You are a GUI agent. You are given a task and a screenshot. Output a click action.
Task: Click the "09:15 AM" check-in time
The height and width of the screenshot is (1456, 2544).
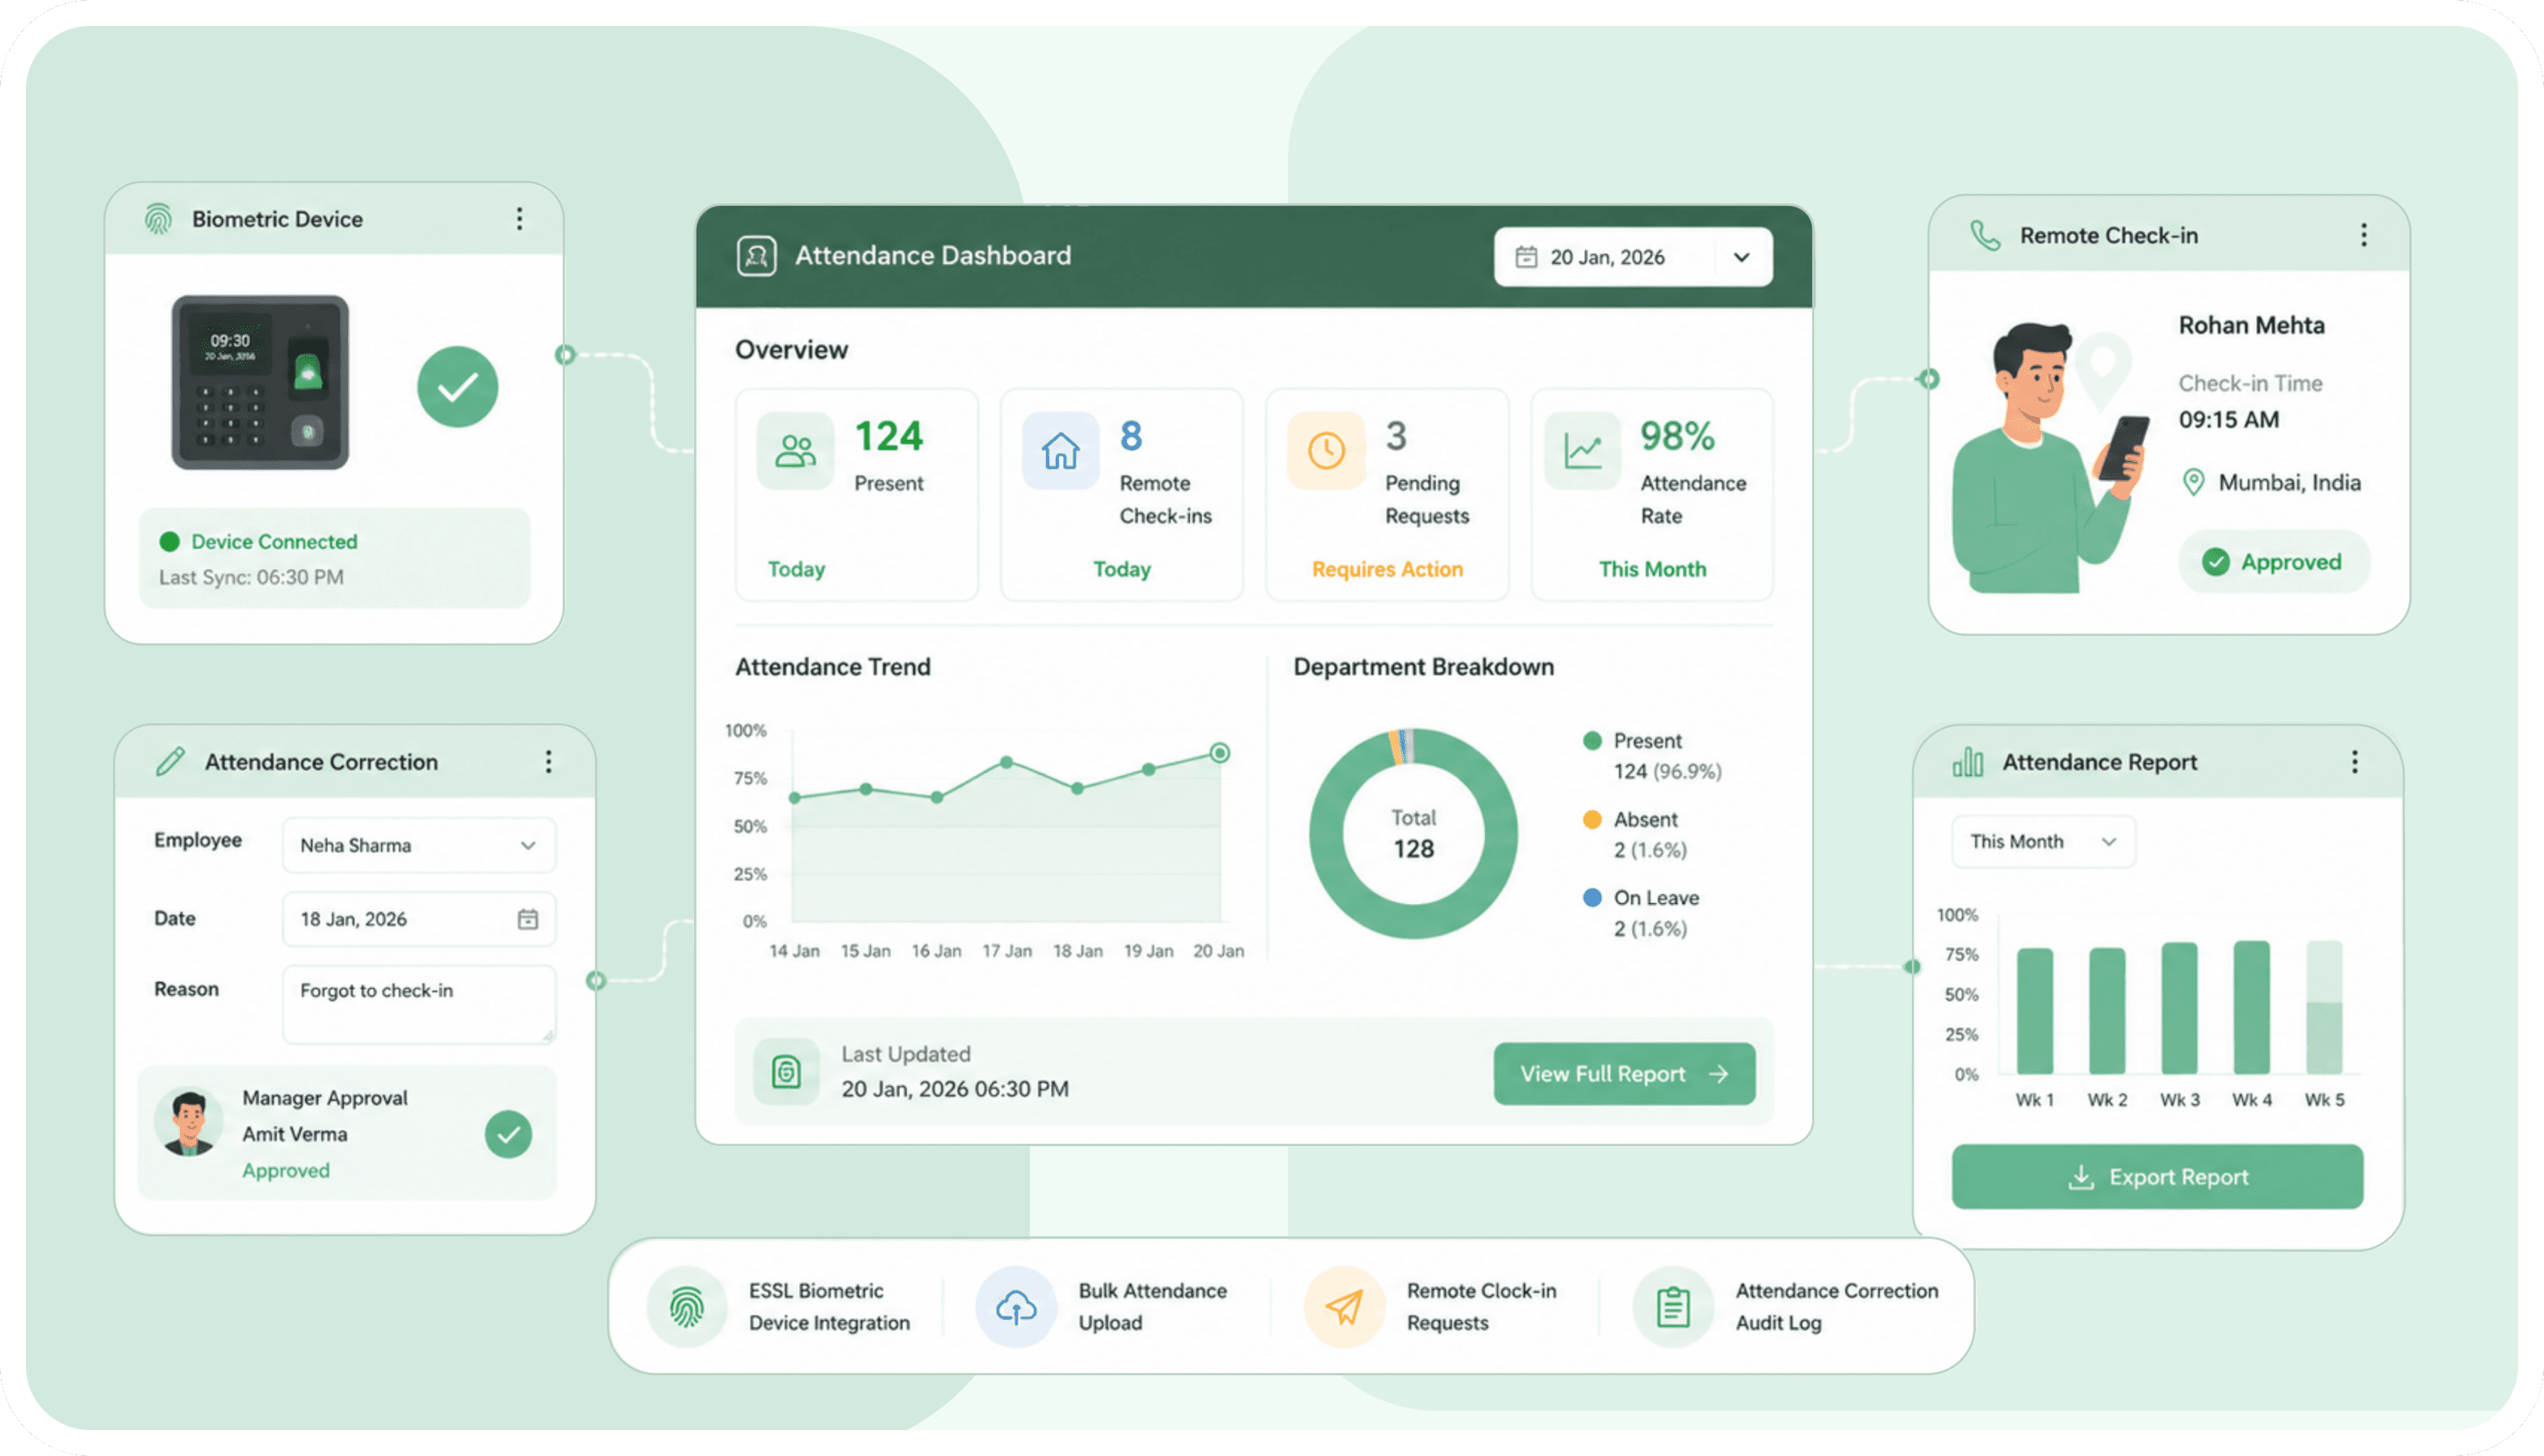tap(2229, 420)
